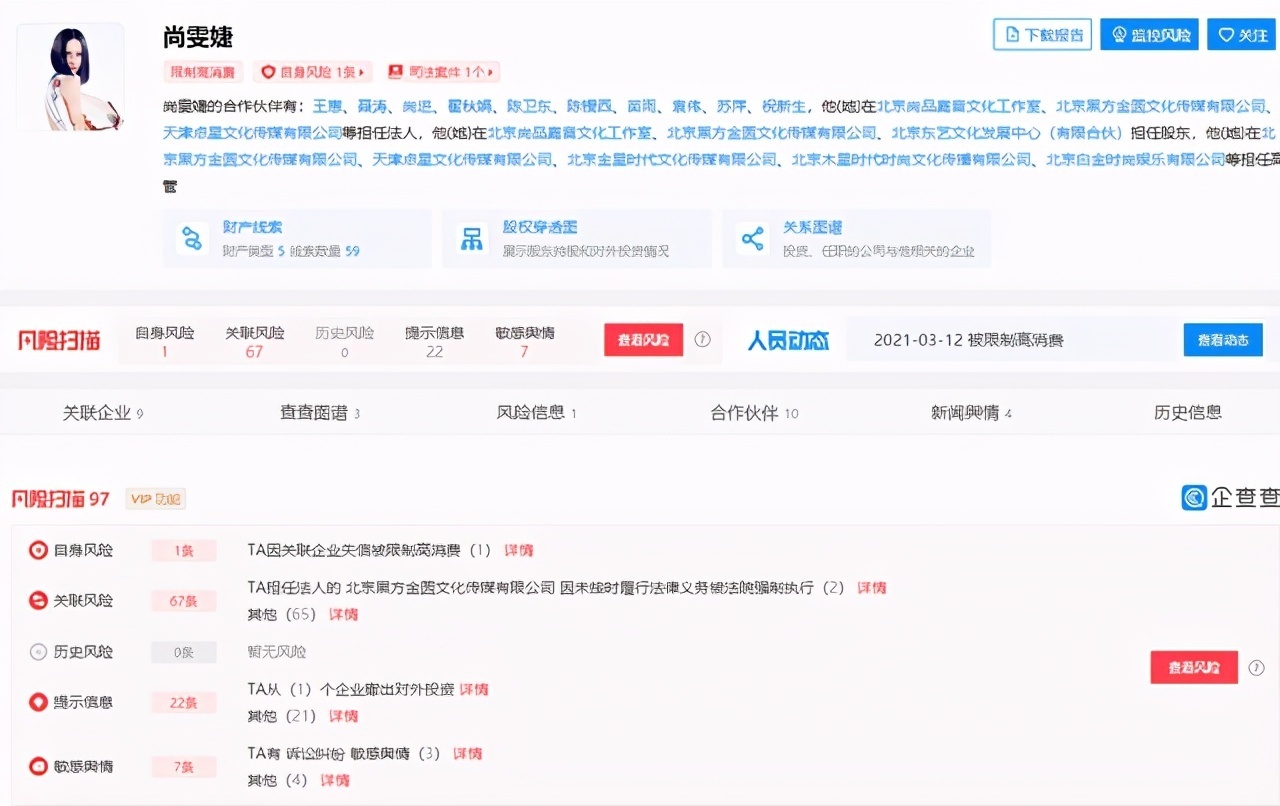Open the 关联企业 tab
Screen dimensions: 1280x806
(102, 413)
